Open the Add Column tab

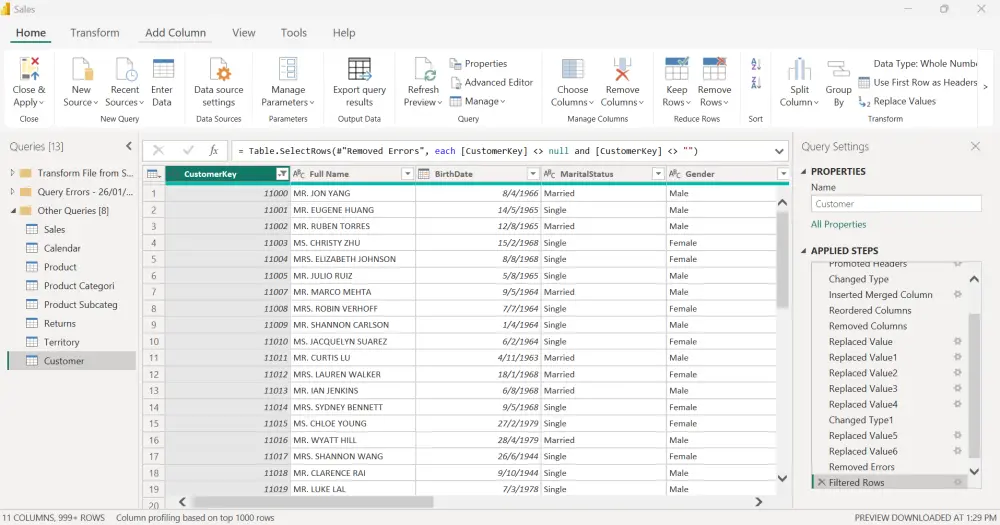click(175, 33)
